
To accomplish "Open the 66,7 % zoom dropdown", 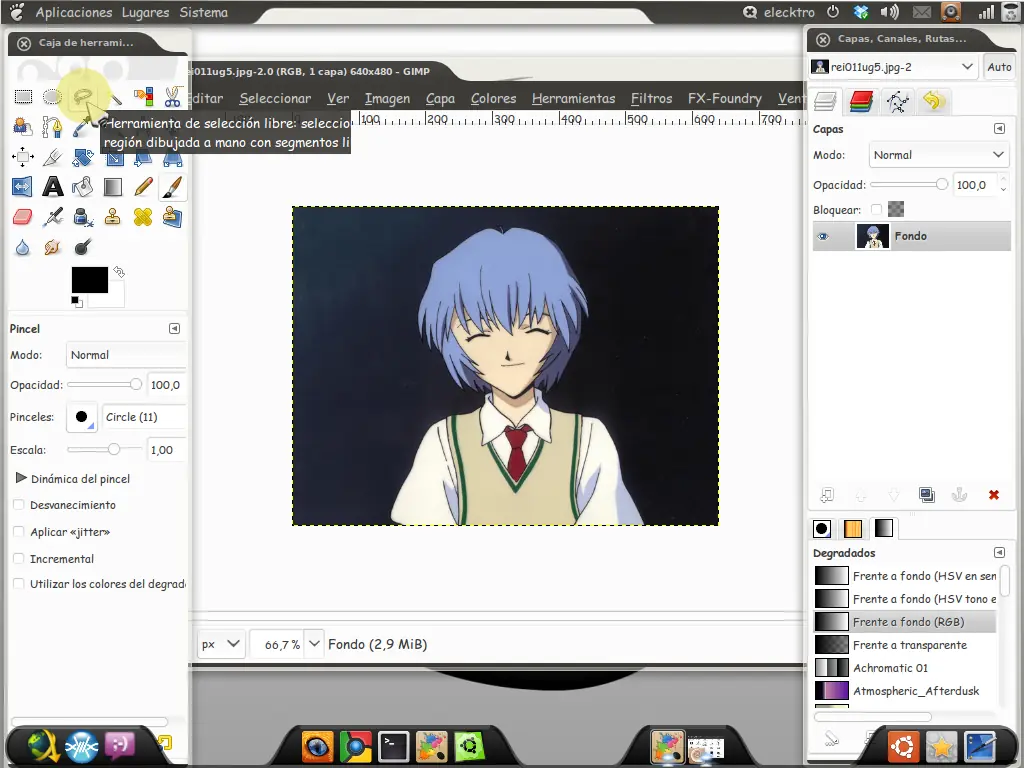I will click(314, 644).
